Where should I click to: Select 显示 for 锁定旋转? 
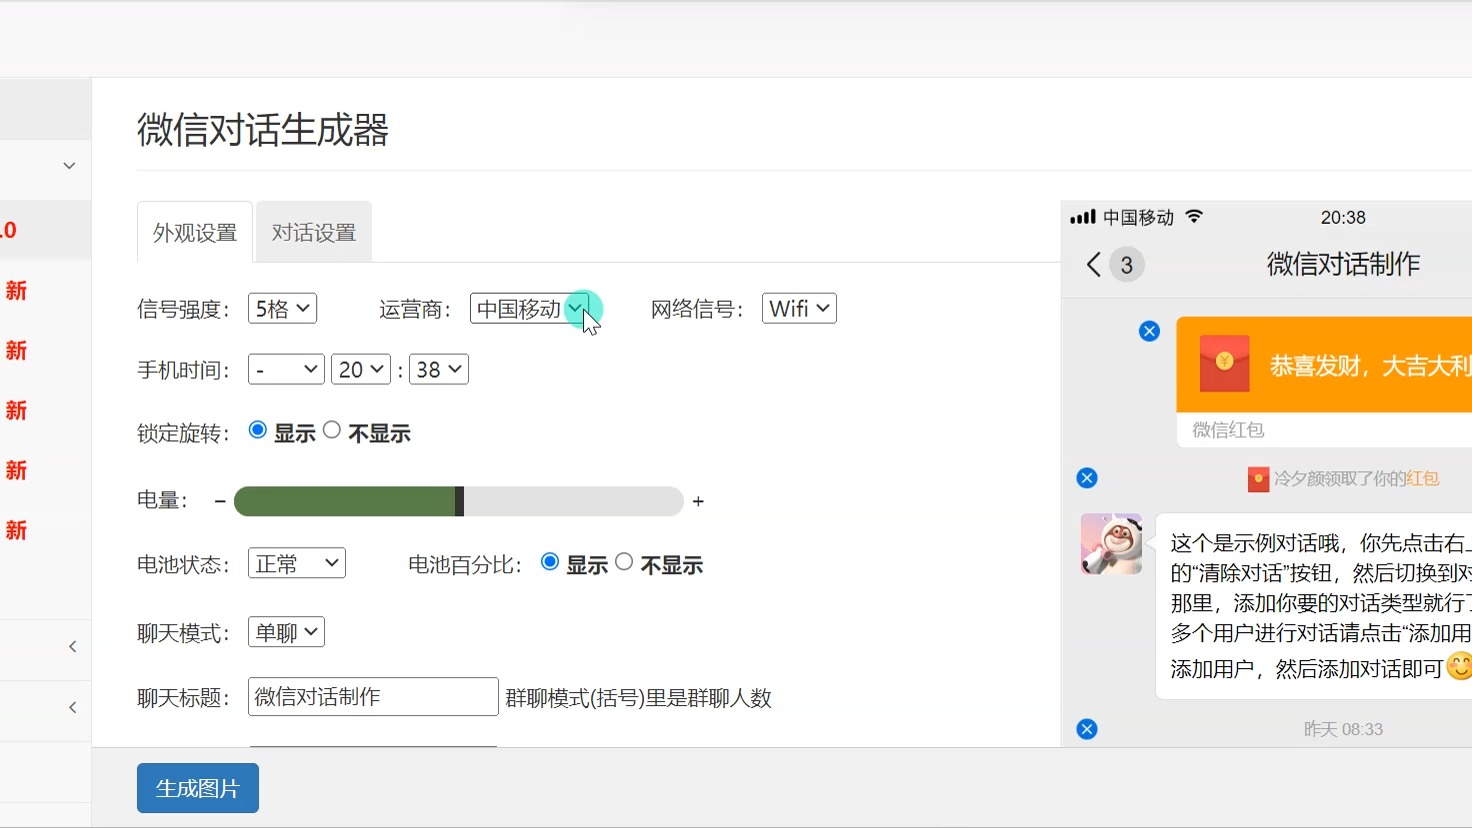point(258,430)
